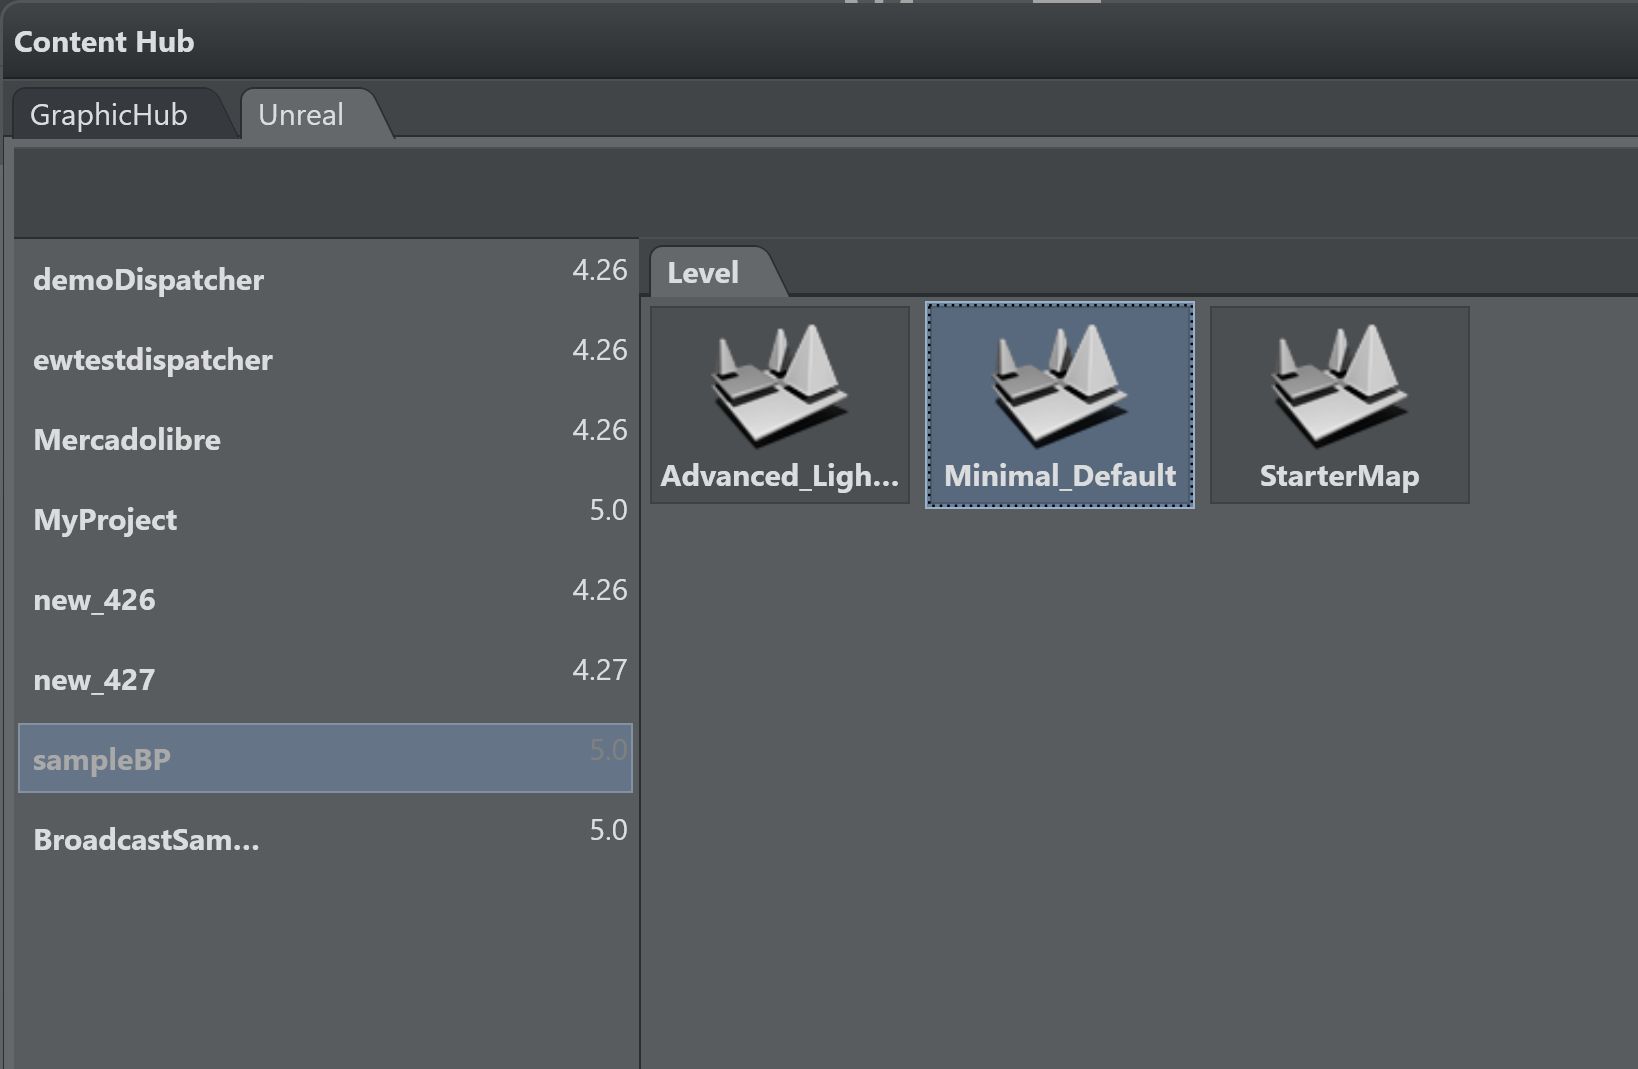The height and width of the screenshot is (1069, 1638).
Task: Open the Mercadolibre project entry
Action: click(x=127, y=440)
